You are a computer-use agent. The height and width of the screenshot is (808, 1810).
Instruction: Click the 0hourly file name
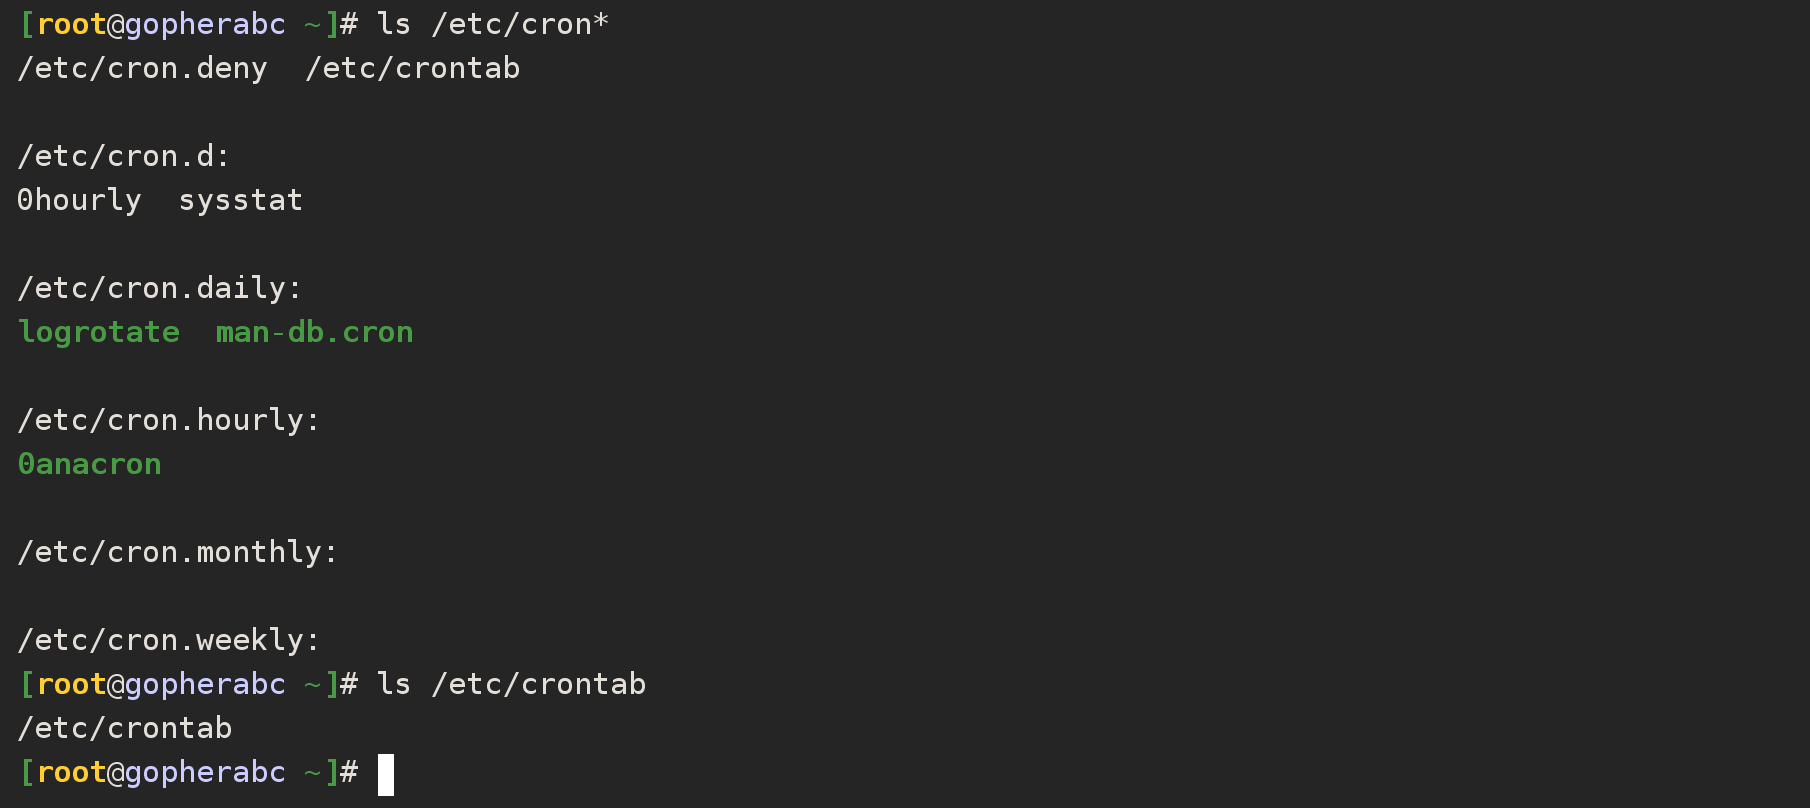[79, 200]
